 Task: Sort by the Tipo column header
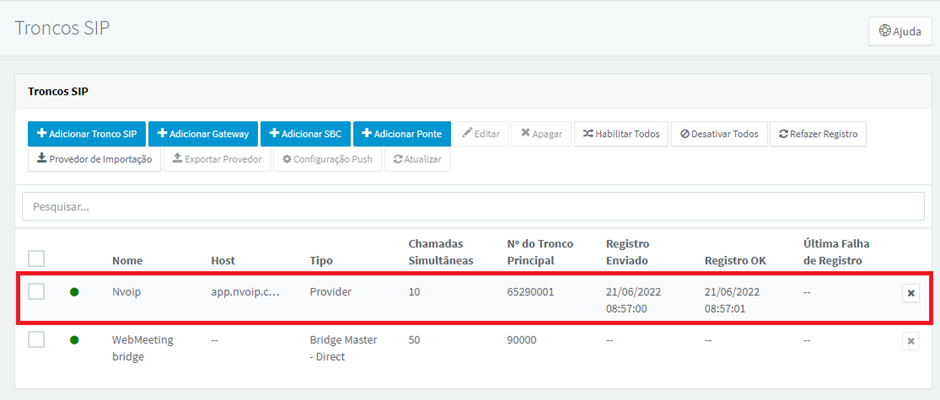coord(323,260)
